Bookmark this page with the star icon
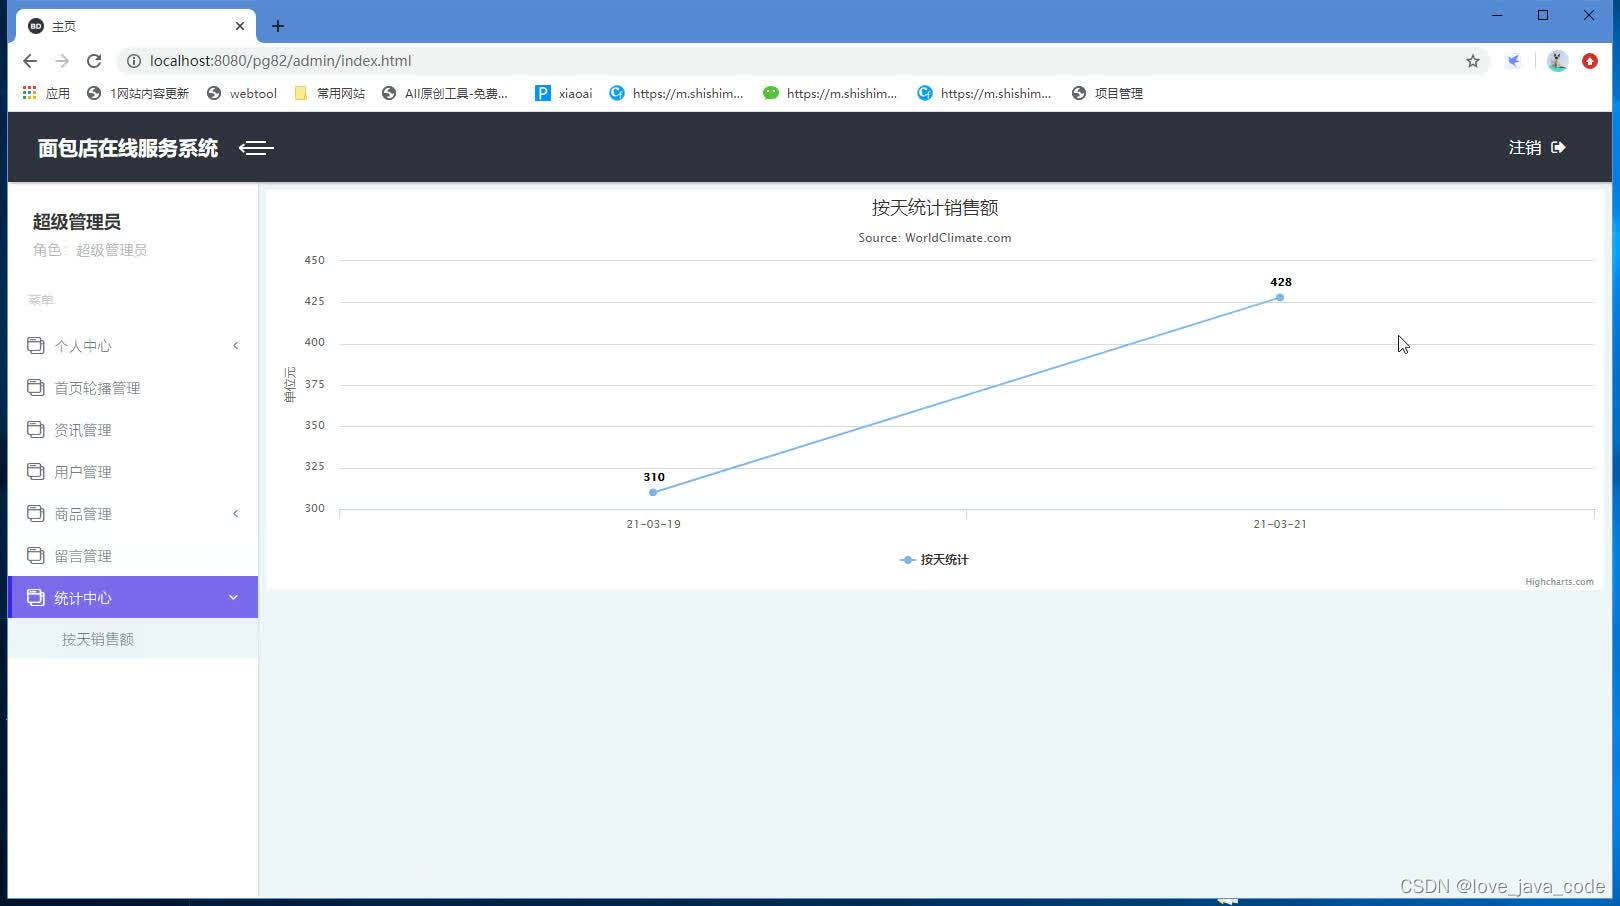1620x906 pixels. coord(1473,61)
